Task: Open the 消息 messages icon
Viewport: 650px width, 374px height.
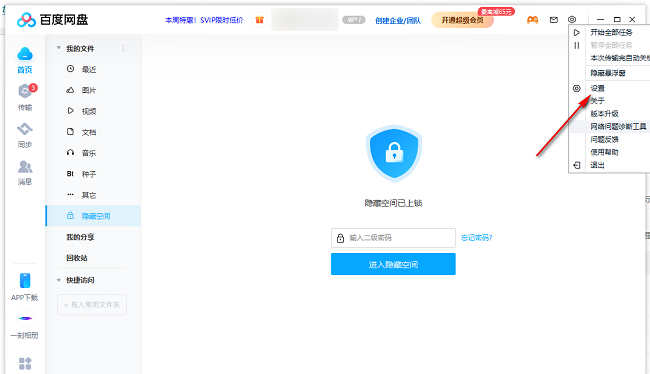Action: (x=25, y=167)
